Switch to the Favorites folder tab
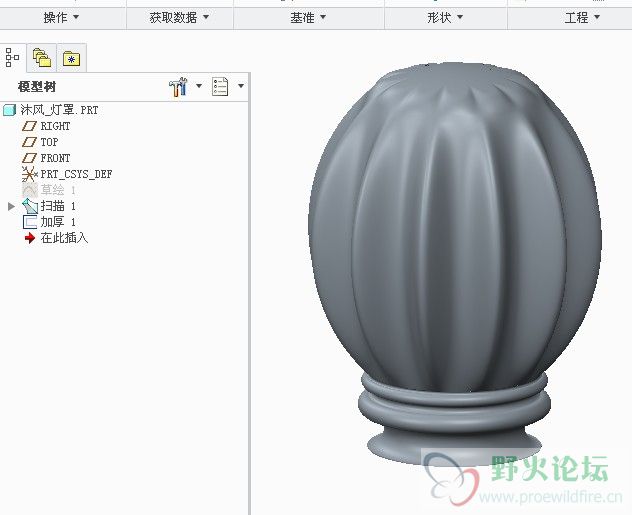Screen dimensions: 632x515 tap(71, 58)
